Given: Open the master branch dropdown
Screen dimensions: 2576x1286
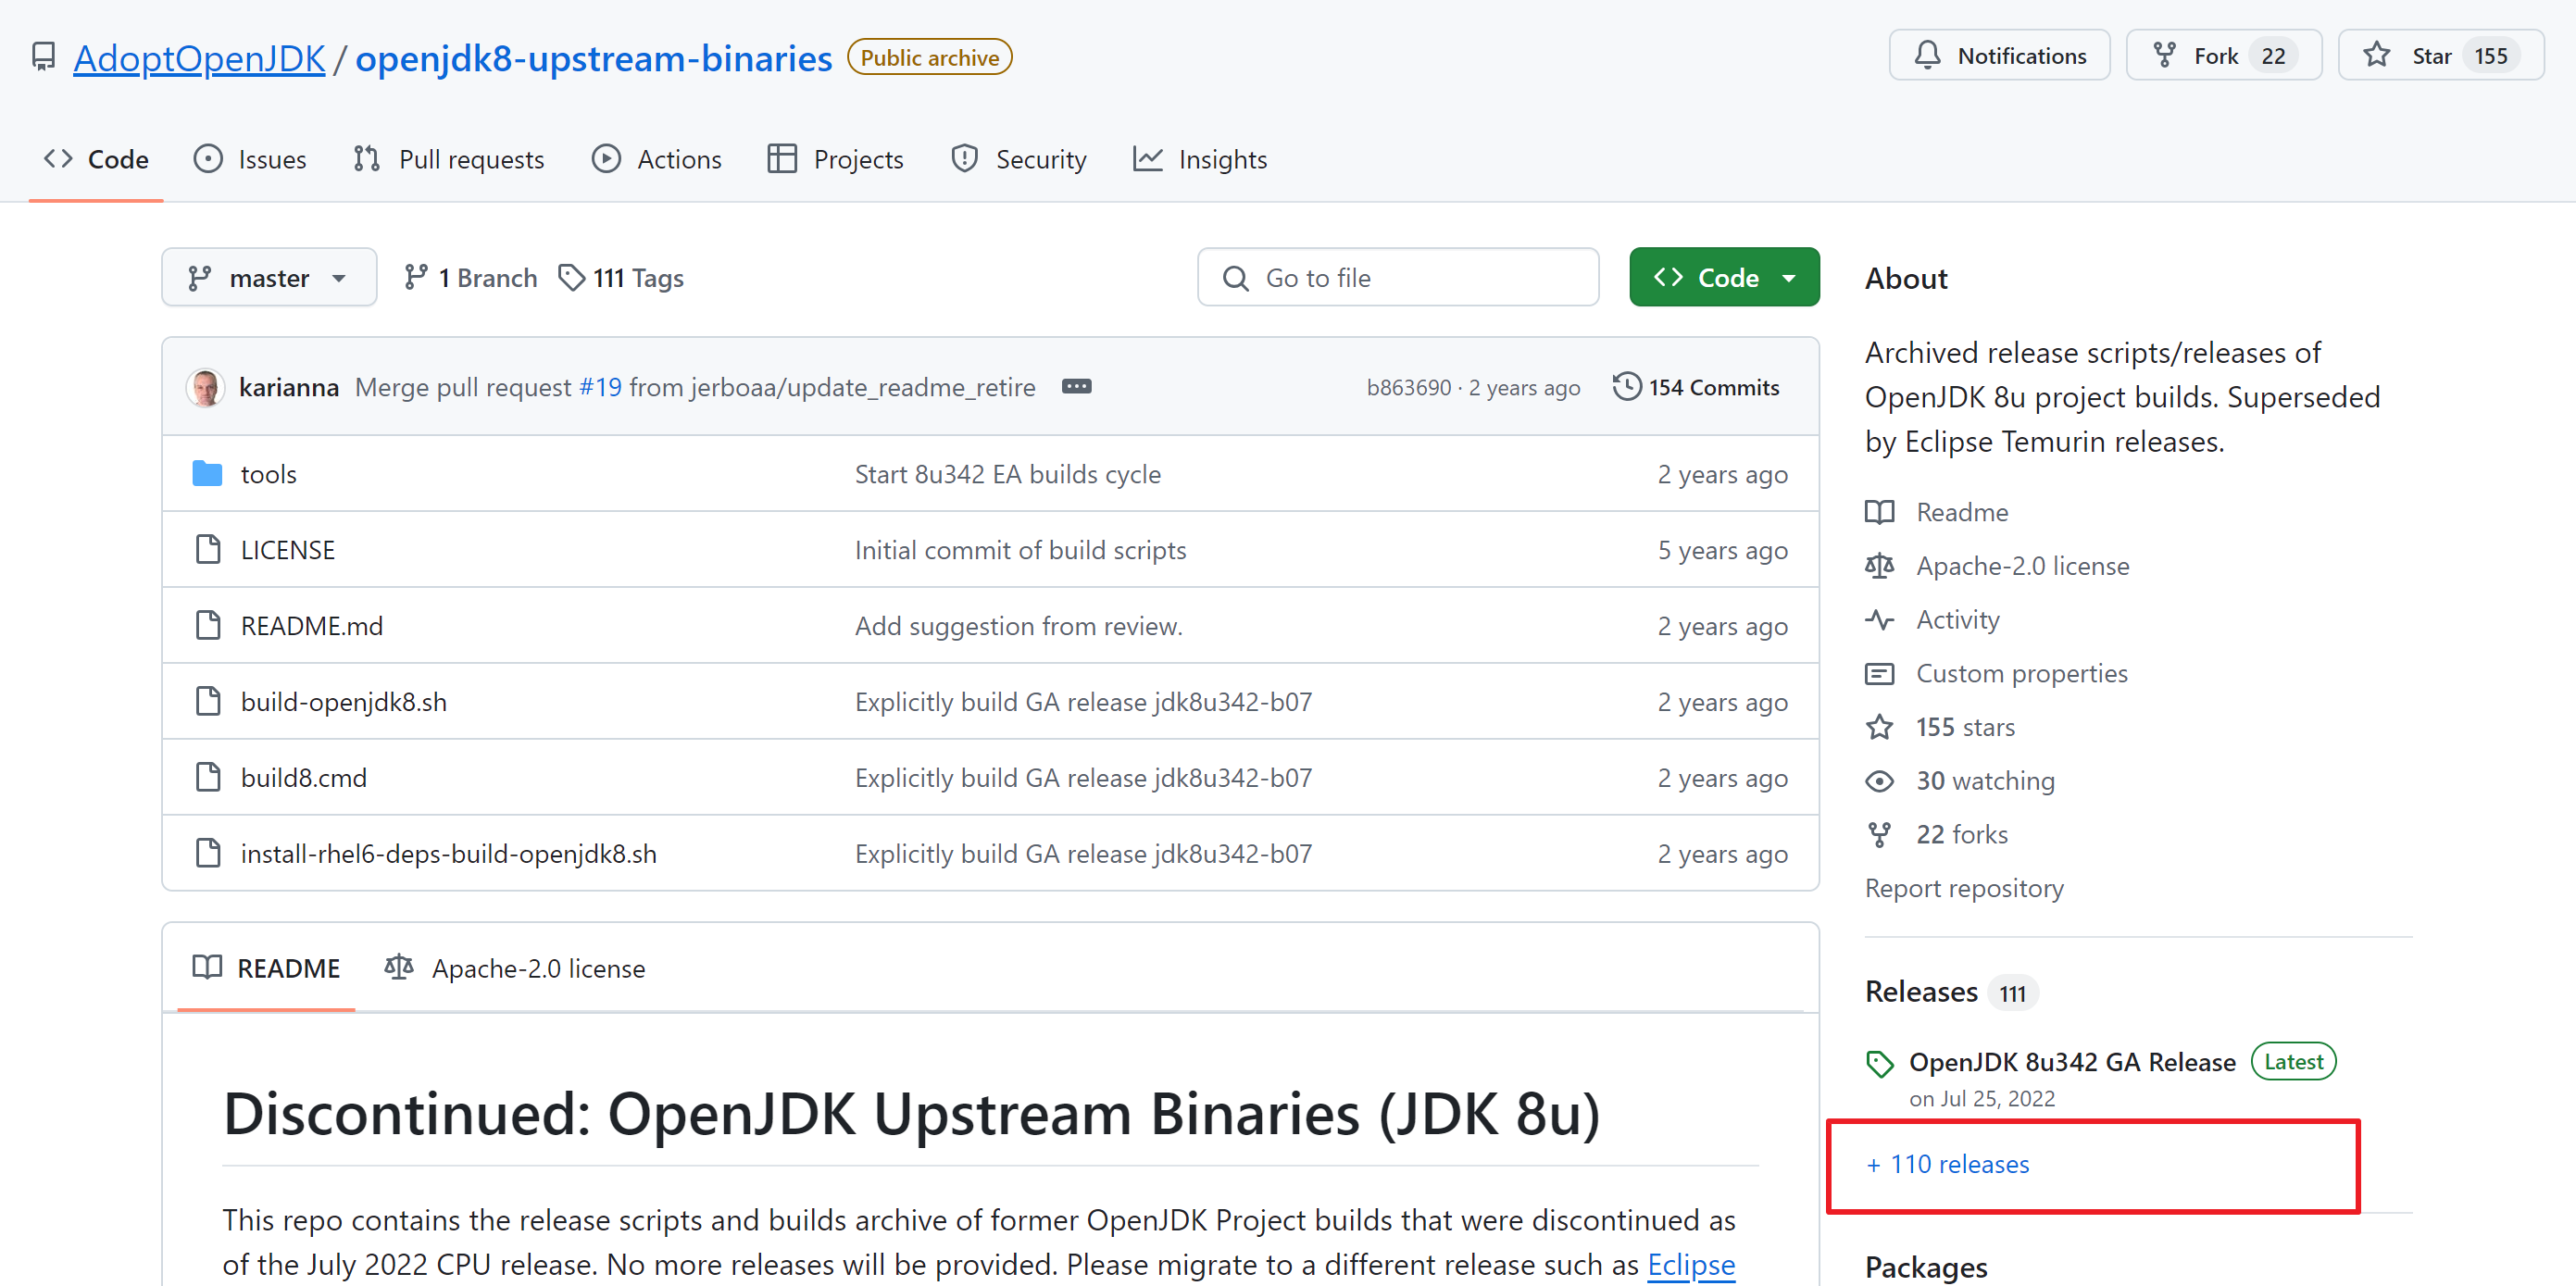Looking at the screenshot, I should click(268, 278).
